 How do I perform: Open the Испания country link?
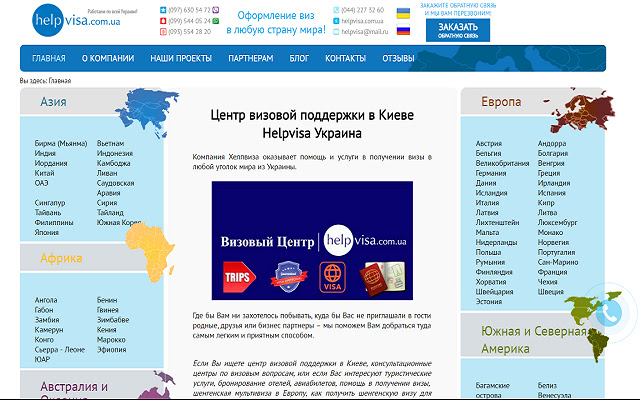tap(551, 193)
